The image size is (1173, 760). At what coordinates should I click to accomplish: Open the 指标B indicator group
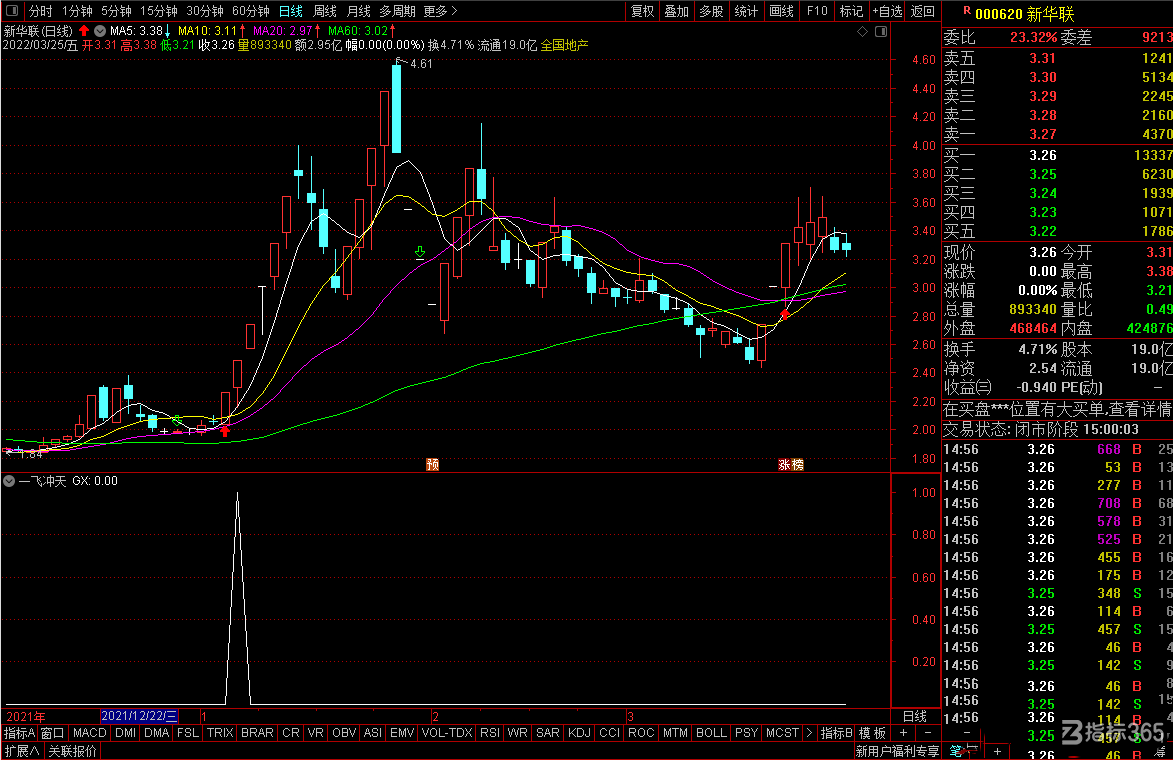(x=836, y=733)
